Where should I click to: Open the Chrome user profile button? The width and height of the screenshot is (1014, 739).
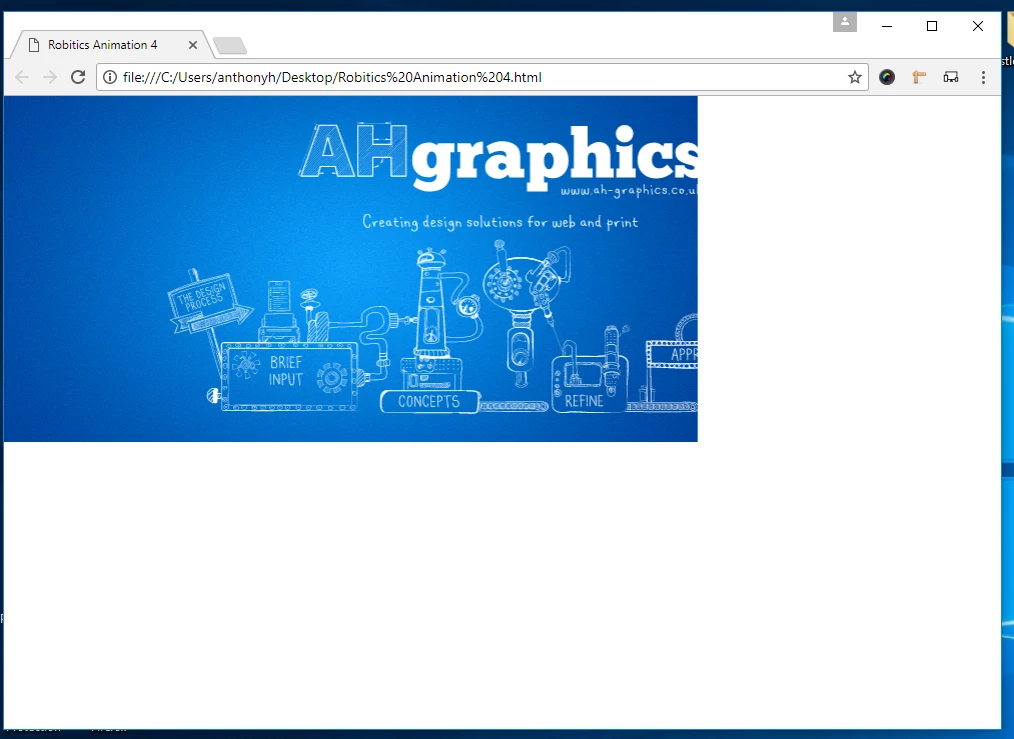(x=845, y=22)
